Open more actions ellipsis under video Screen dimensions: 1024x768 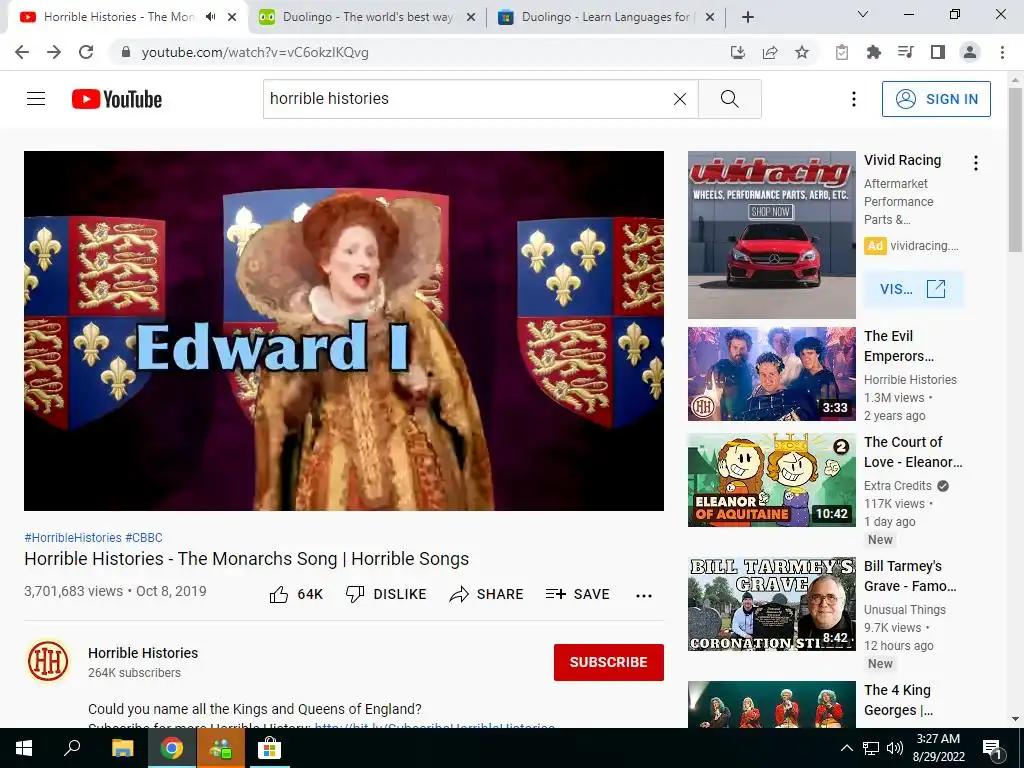coord(644,595)
